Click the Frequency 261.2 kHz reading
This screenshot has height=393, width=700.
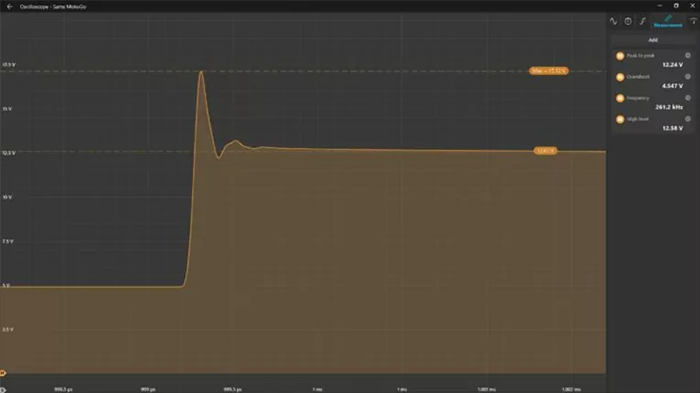click(669, 107)
